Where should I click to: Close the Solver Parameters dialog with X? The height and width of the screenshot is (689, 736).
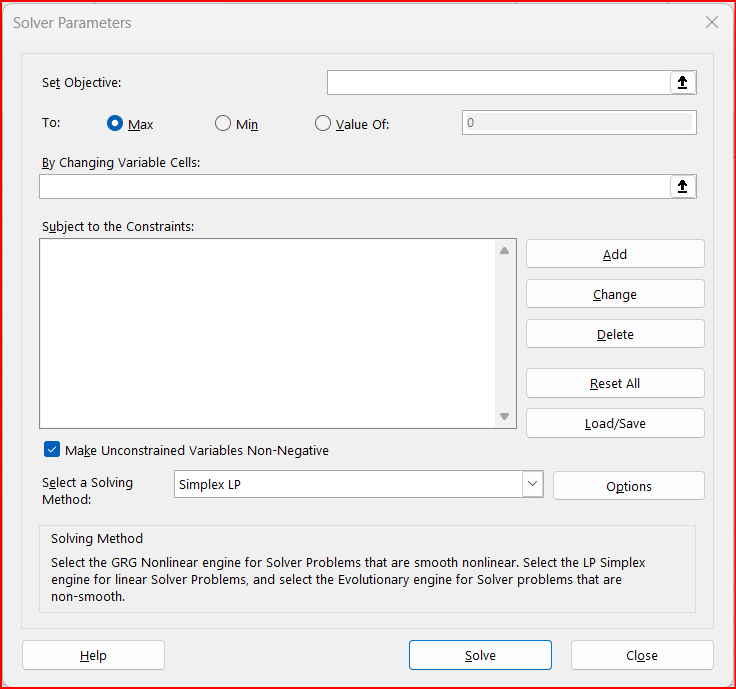pos(711,22)
